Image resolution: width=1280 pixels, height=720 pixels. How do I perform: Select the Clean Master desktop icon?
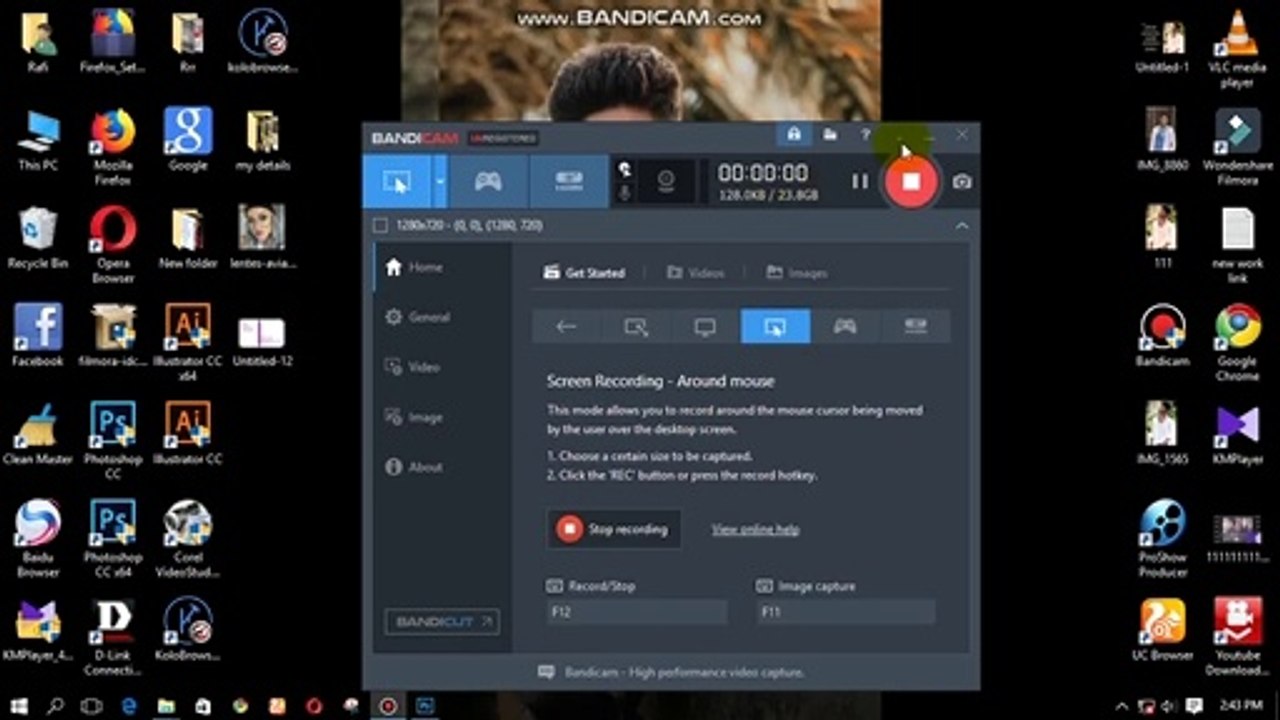click(38, 434)
